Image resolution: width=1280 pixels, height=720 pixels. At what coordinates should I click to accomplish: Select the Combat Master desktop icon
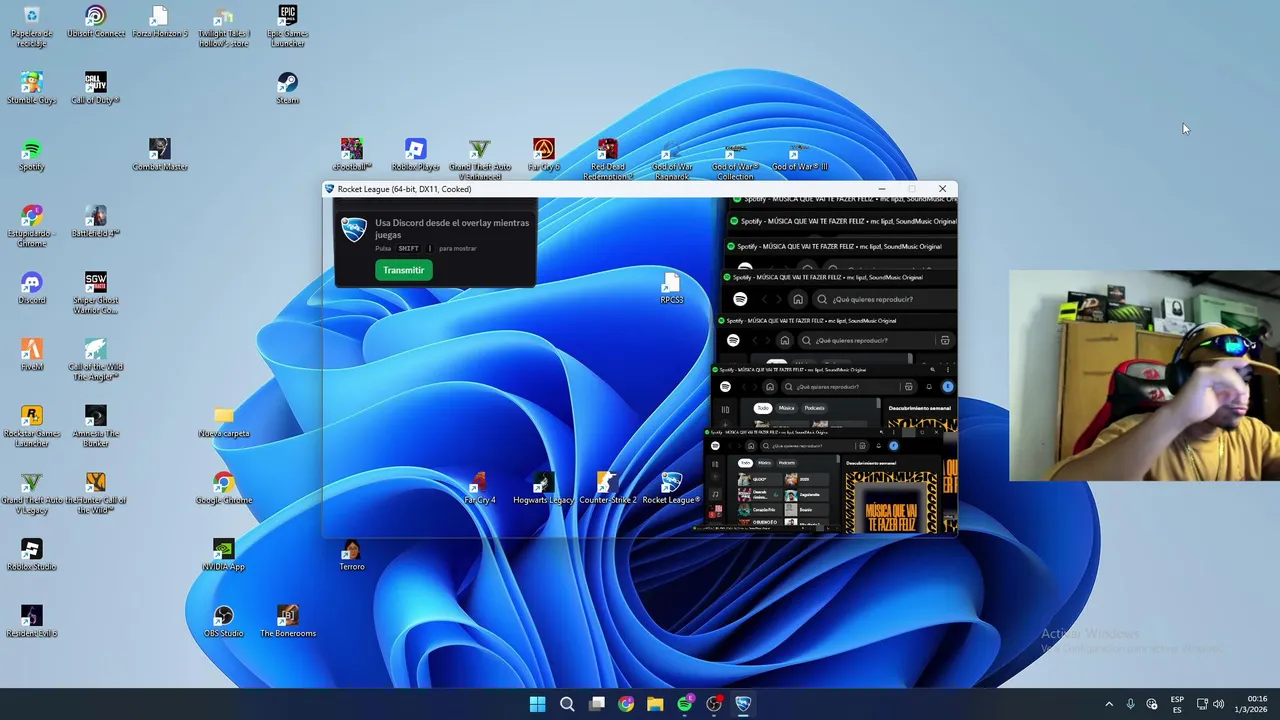(159, 155)
